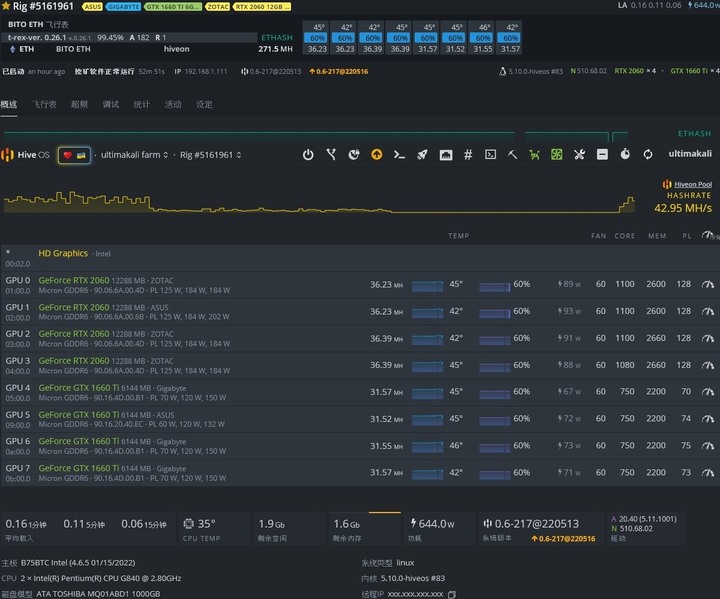
Task: Click GPU 0 temperature bar
Action: click(x=428, y=285)
